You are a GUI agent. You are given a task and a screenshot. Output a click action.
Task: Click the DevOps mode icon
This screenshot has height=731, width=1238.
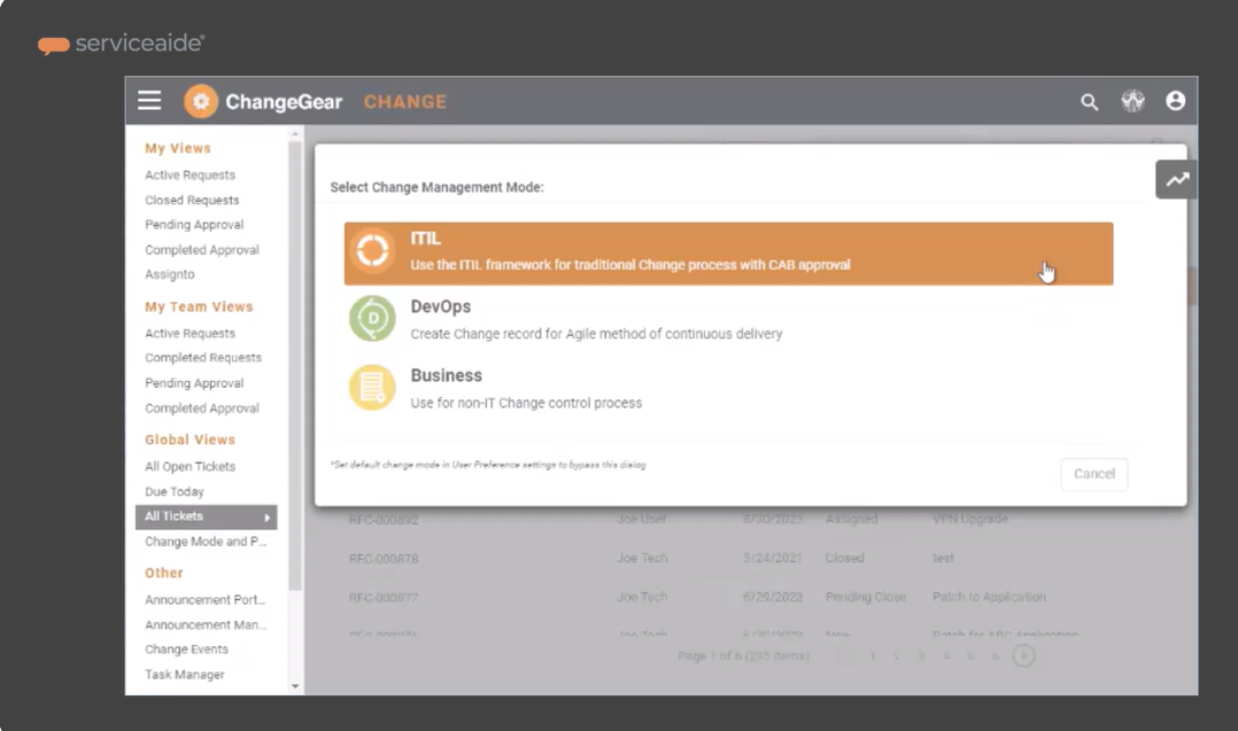pyautogui.click(x=372, y=319)
